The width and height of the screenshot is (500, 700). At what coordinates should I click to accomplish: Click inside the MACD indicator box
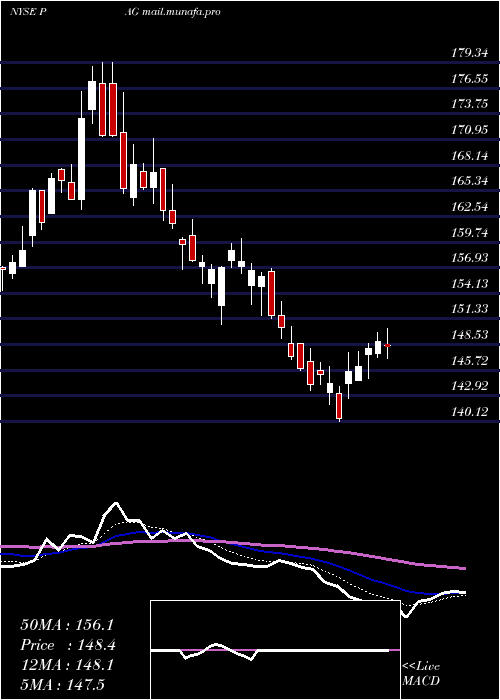tap(275, 650)
